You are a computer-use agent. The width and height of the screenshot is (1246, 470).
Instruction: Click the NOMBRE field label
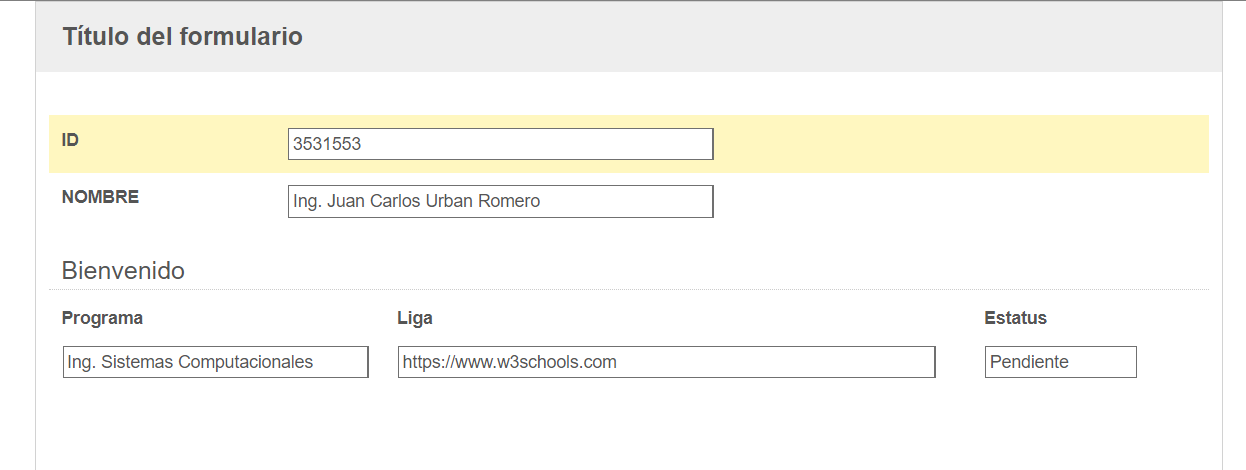coord(100,197)
